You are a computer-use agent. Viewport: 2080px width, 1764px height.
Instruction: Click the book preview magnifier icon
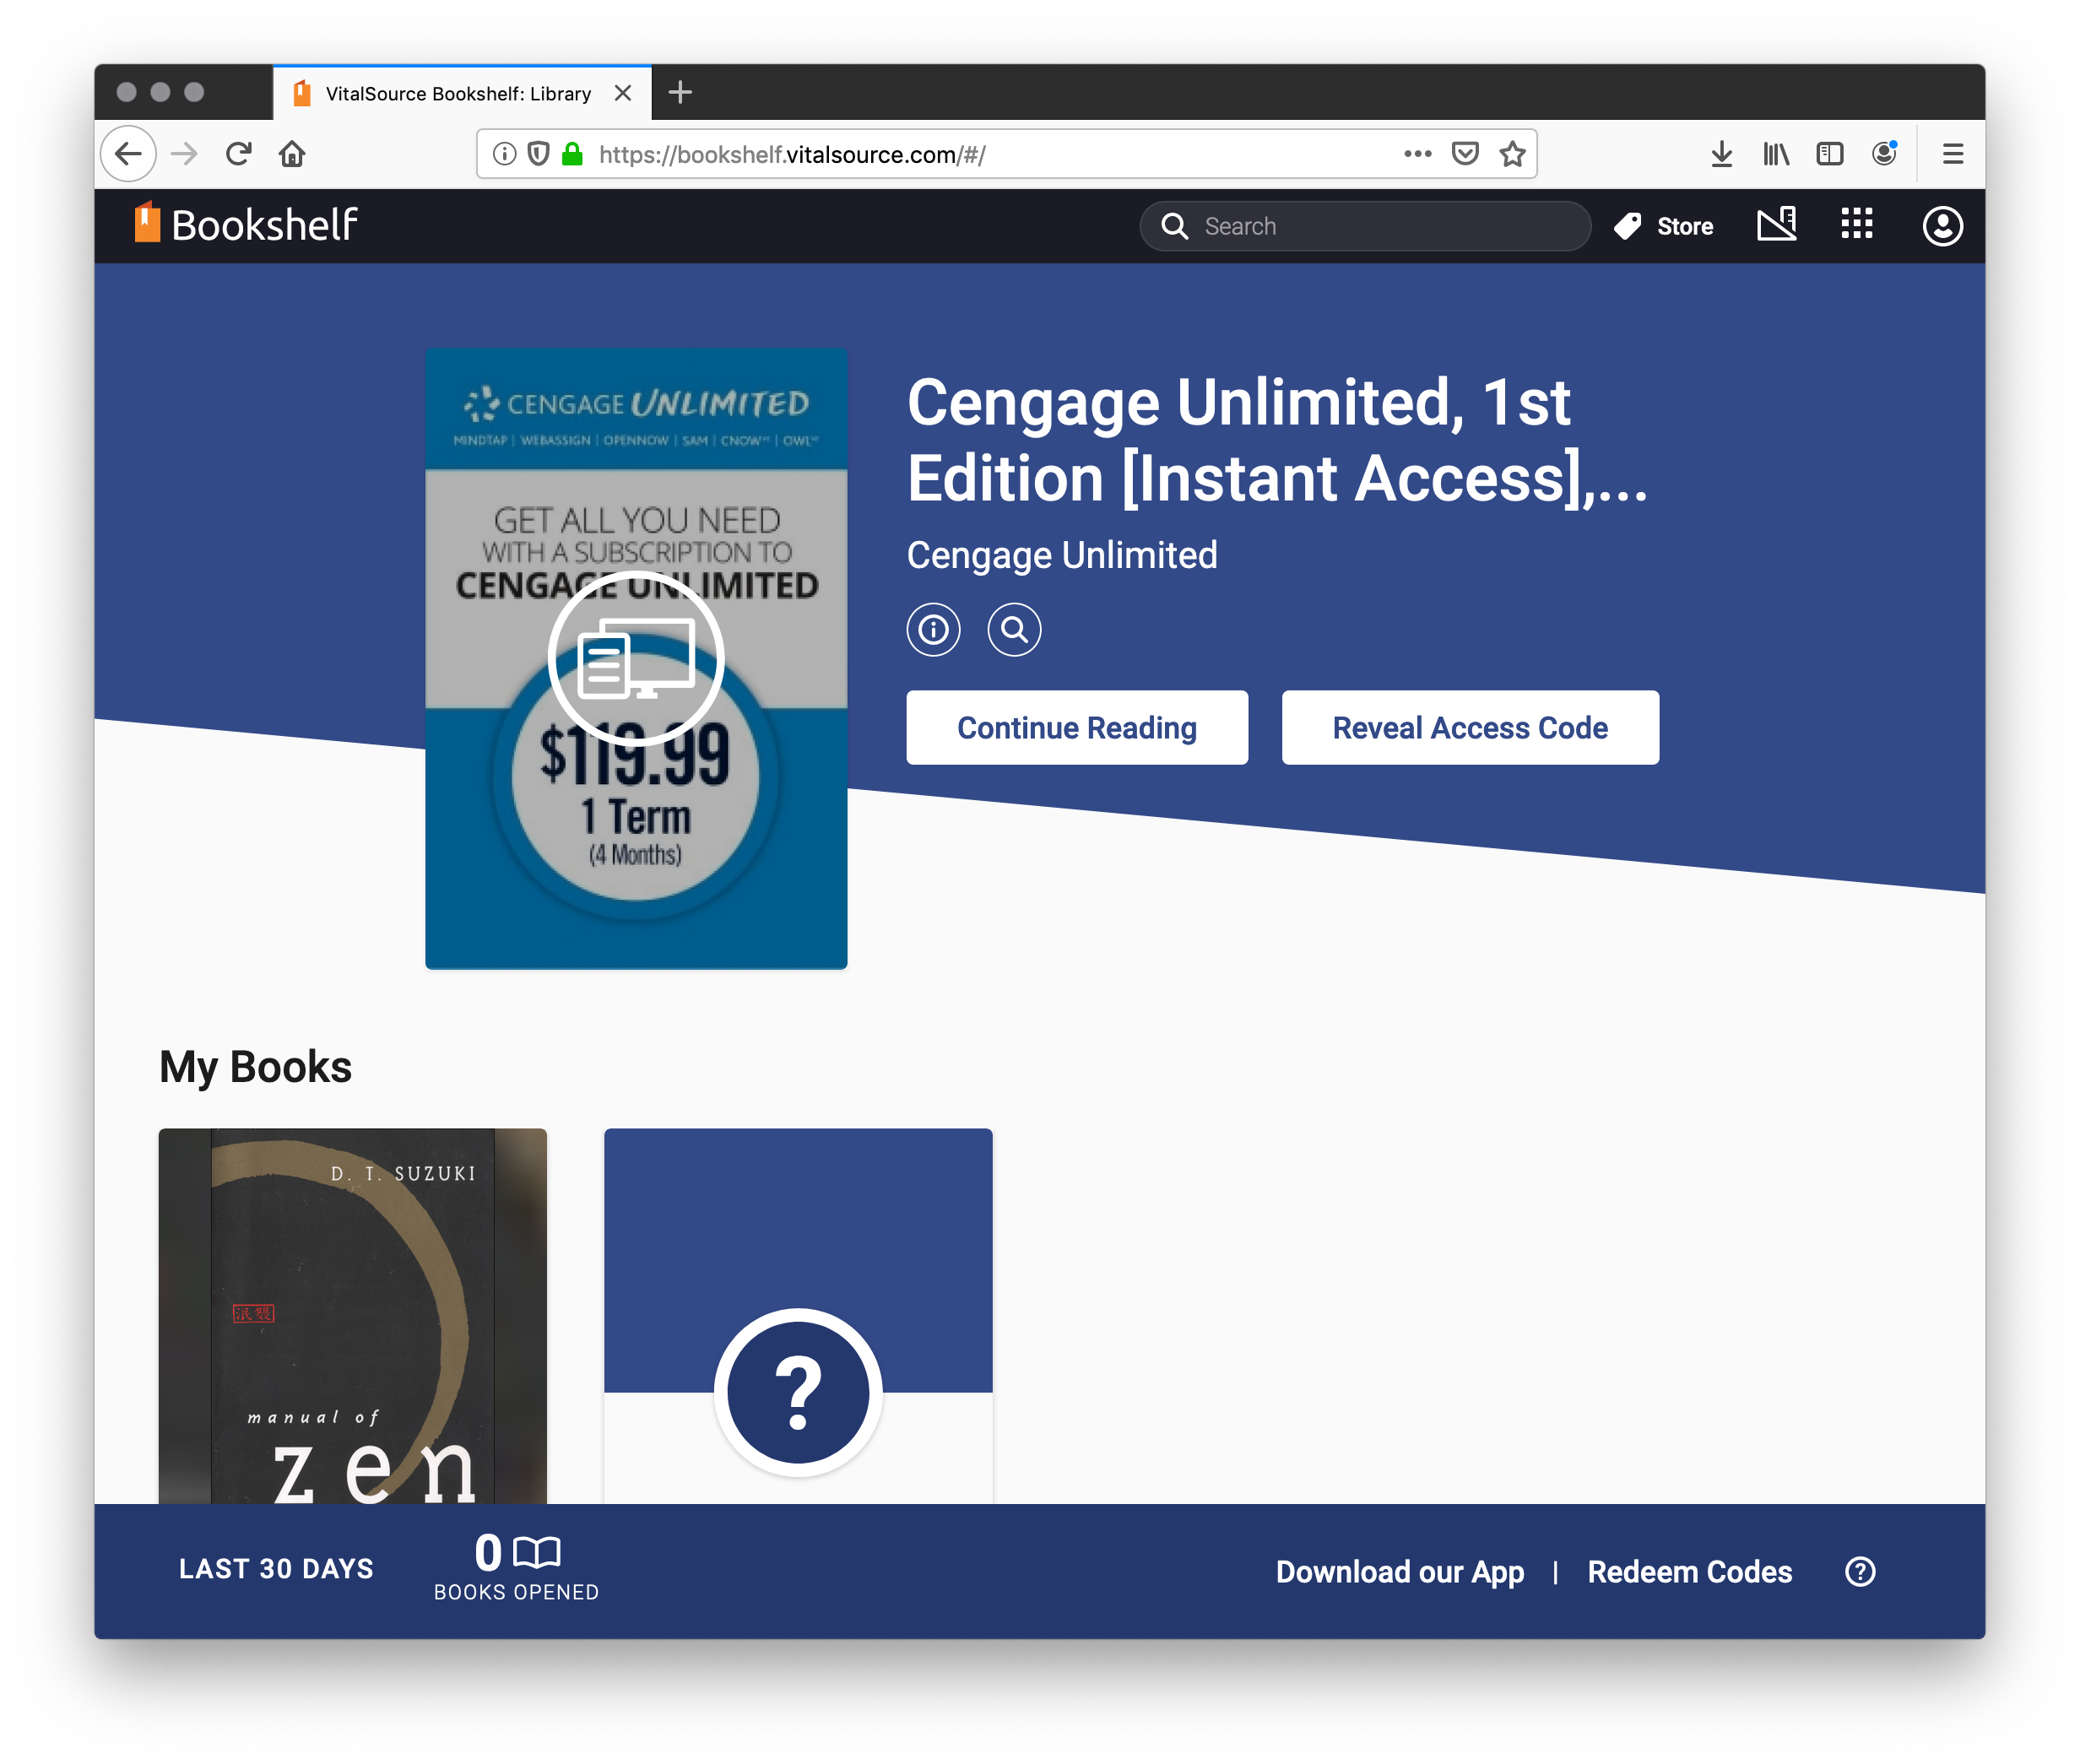[x=1014, y=630]
